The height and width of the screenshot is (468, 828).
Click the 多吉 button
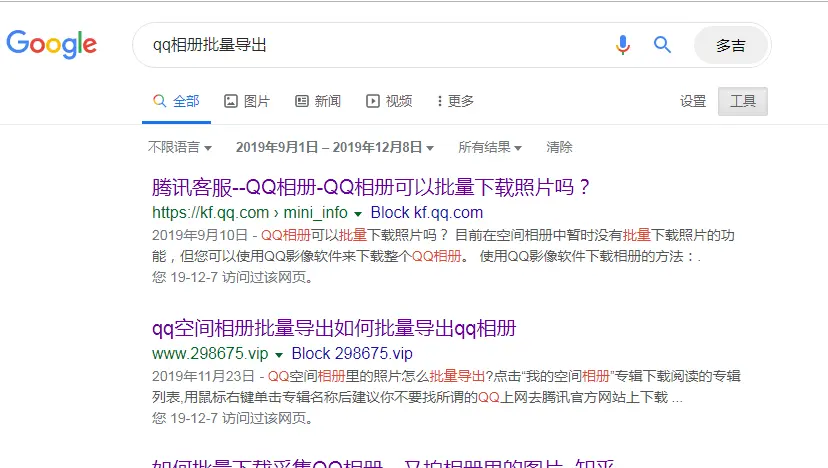pyautogui.click(x=731, y=45)
